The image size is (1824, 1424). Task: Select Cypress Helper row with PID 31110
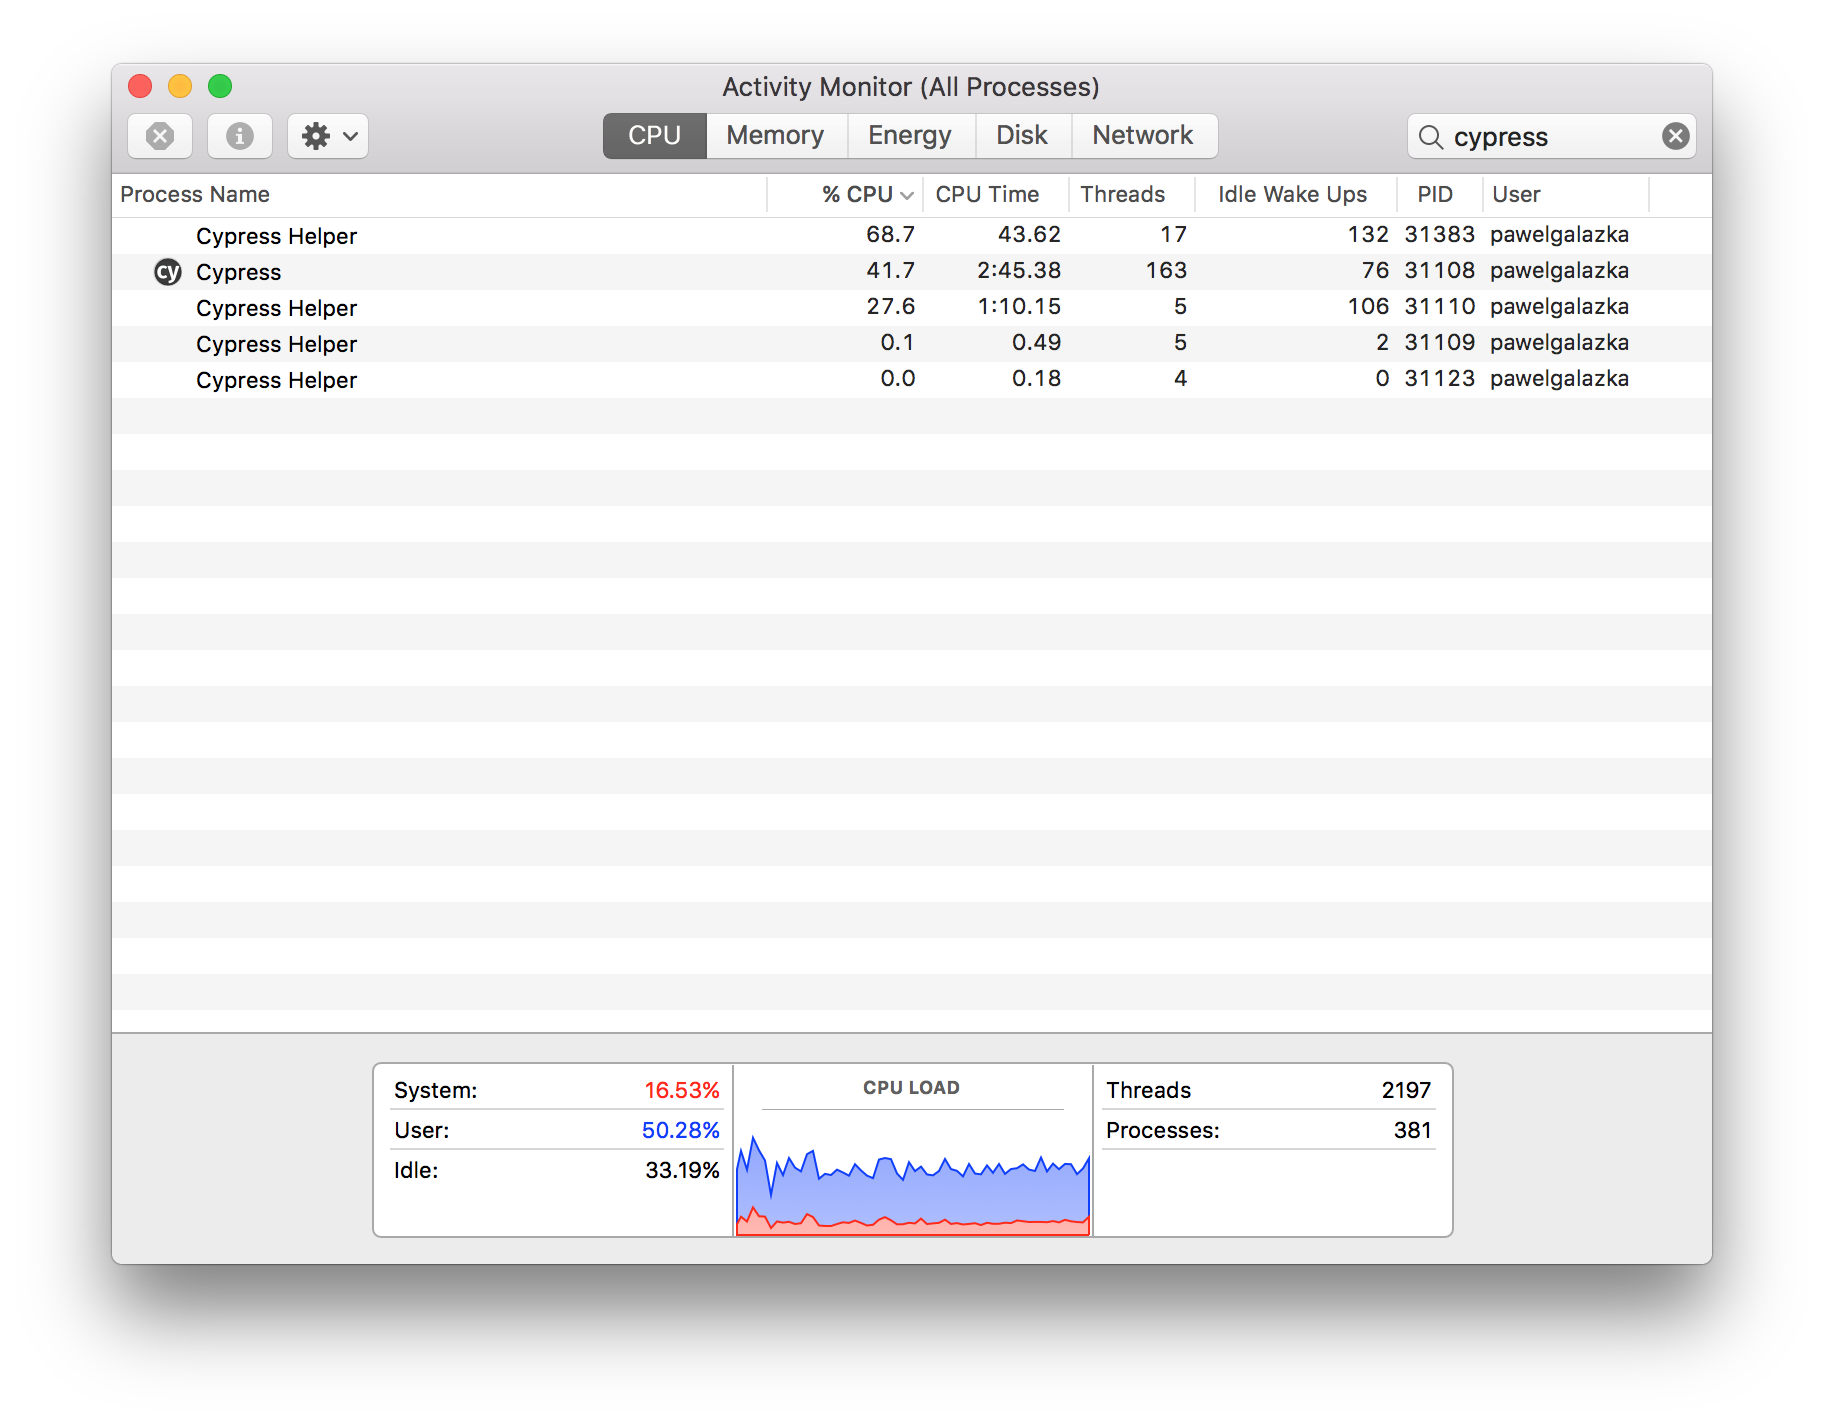click(912, 308)
